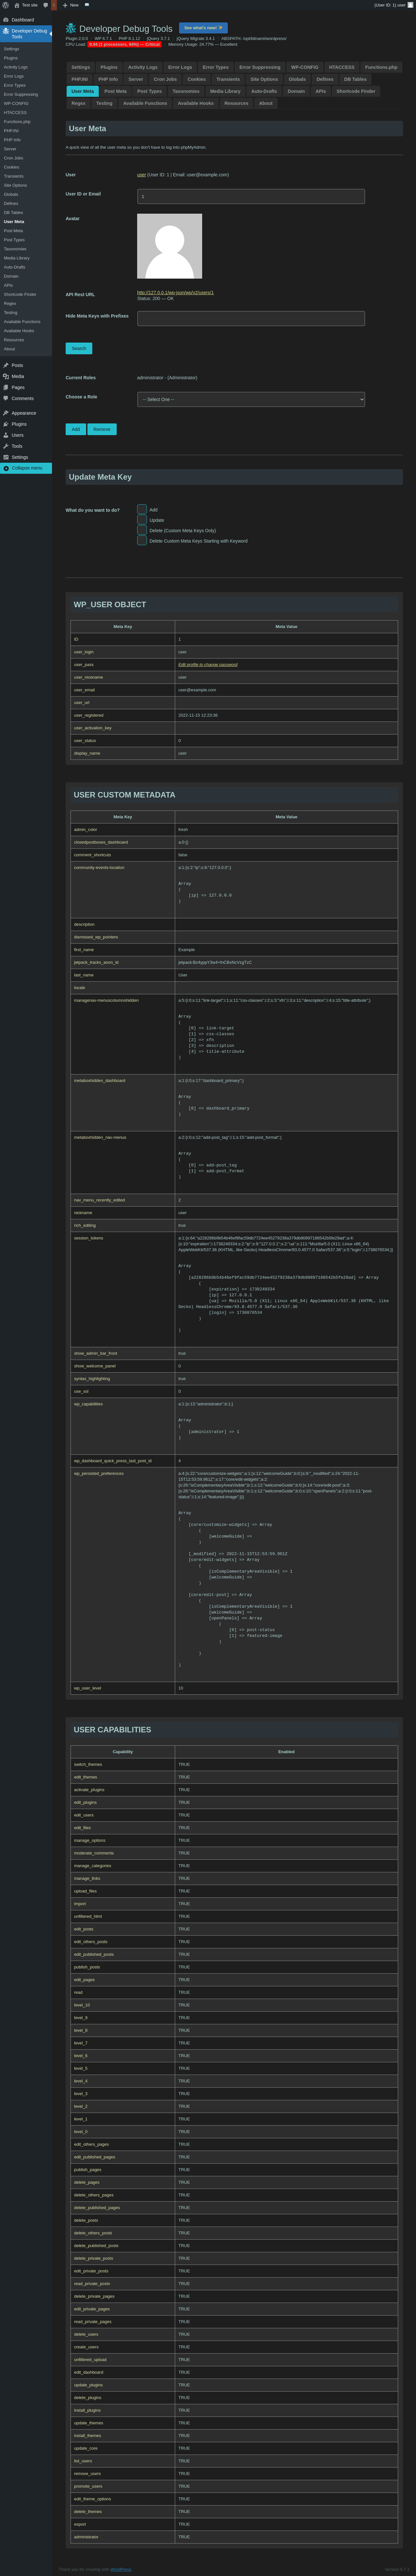Switch to the Post Meta tab

[116, 91]
